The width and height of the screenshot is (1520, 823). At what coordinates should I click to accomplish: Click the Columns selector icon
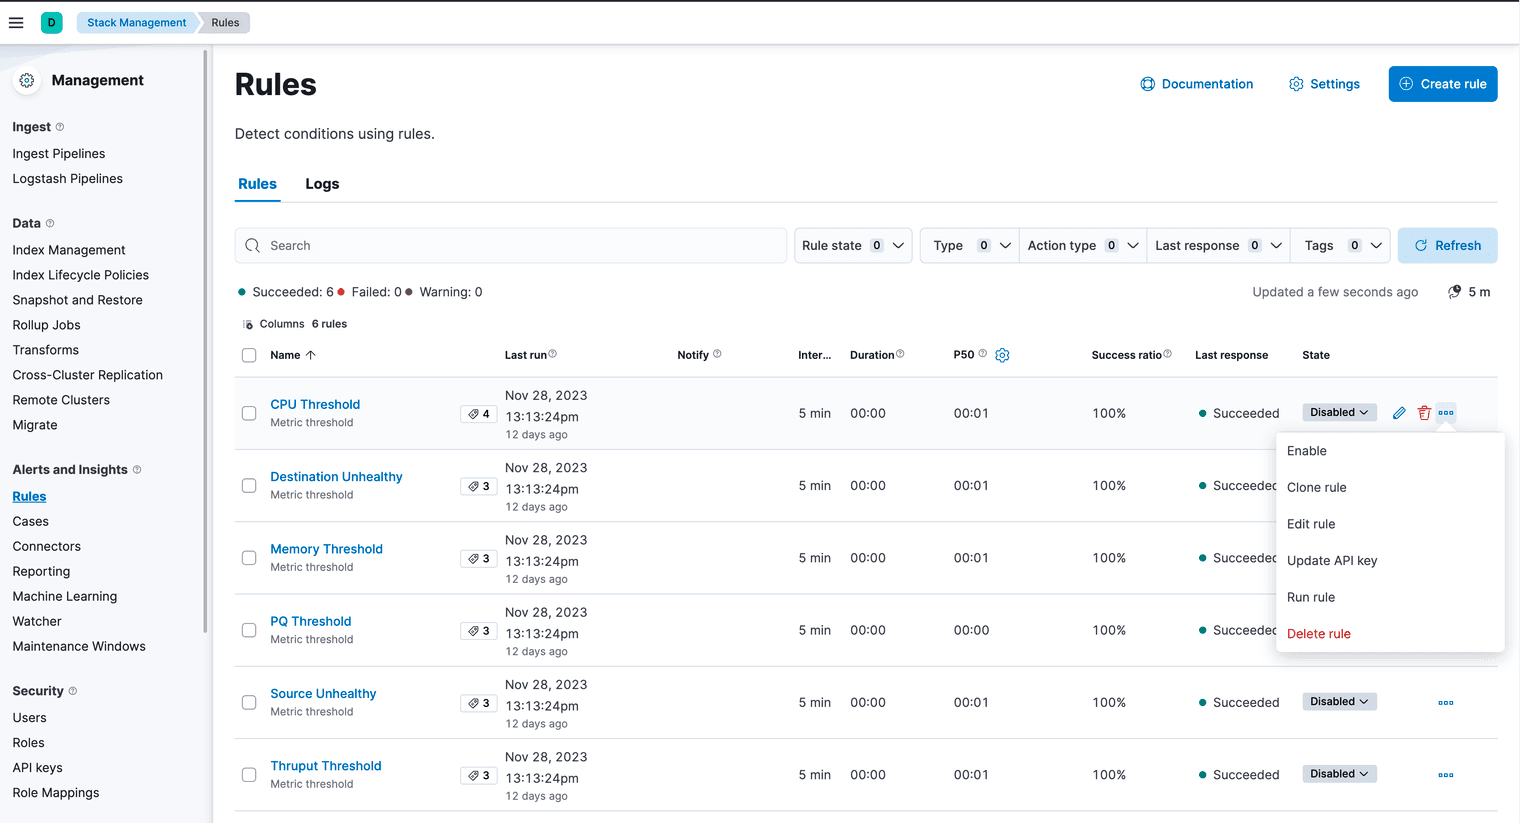point(248,324)
